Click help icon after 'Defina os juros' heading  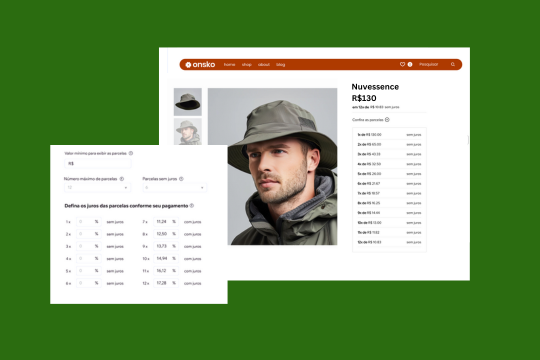pyautogui.click(x=192, y=206)
